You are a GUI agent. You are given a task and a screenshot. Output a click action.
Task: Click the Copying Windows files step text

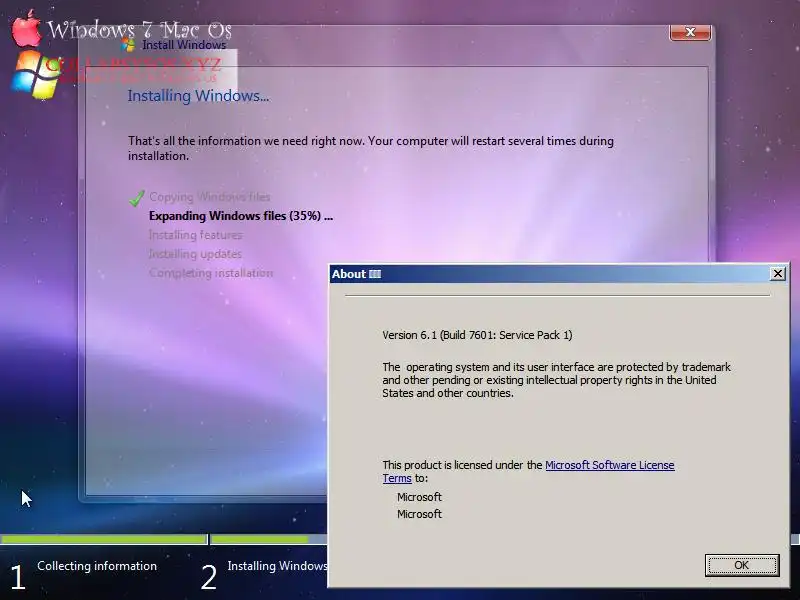click(210, 197)
